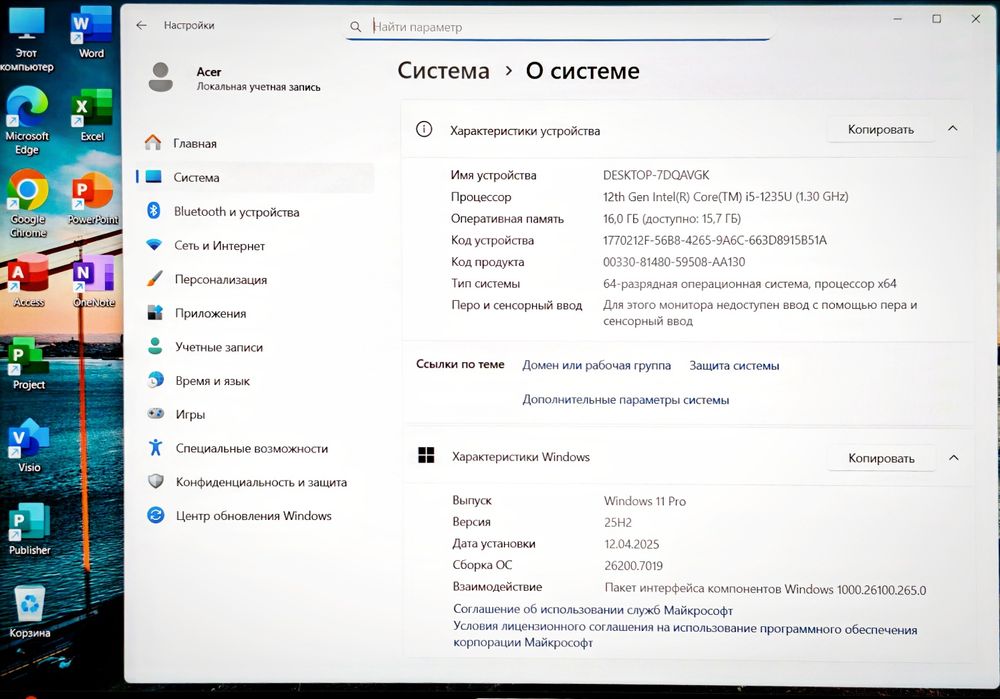Open the 'Корзина' recycle bin icon

(29, 612)
